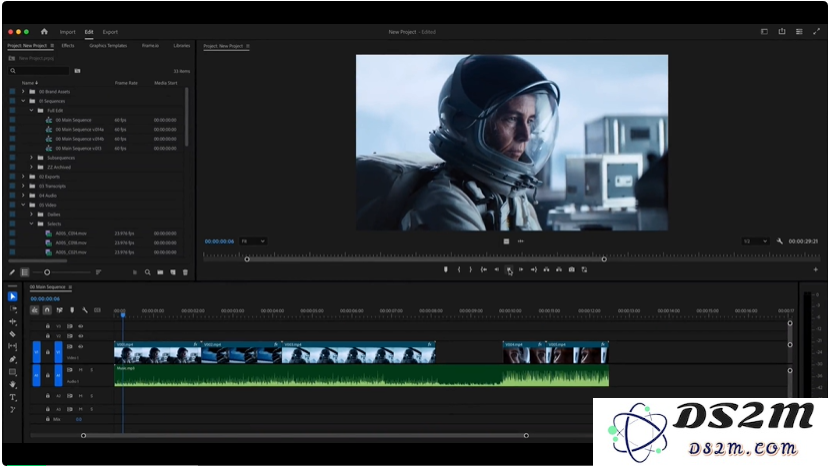Click the Find magnifier in project panel footer
The height and width of the screenshot is (466, 831).
(148, 272)
